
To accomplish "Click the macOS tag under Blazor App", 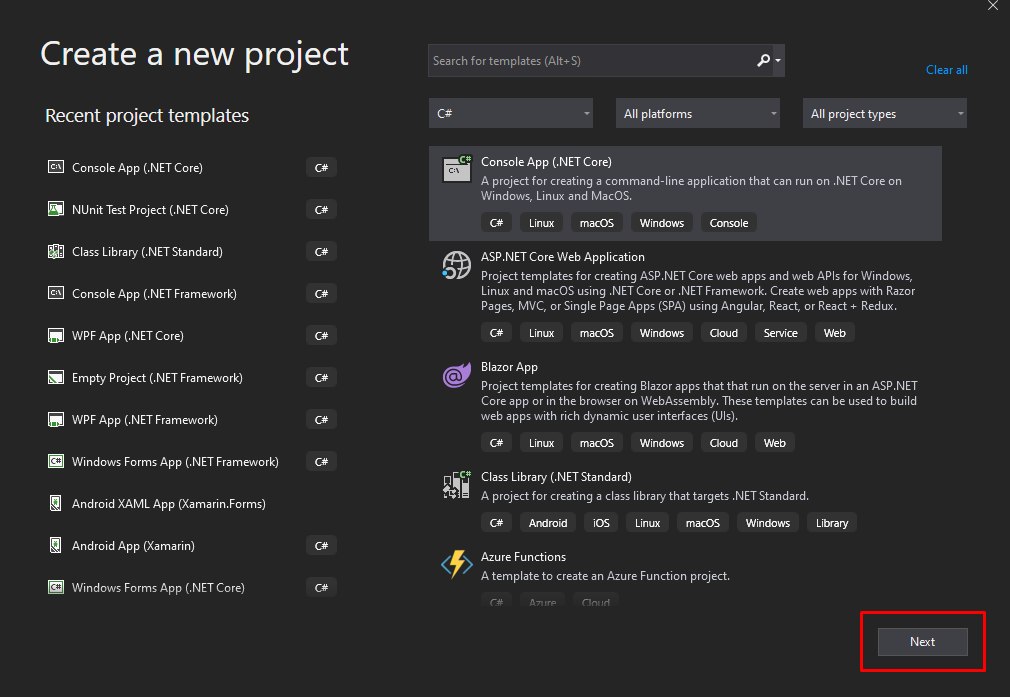I will click(596, 443).
